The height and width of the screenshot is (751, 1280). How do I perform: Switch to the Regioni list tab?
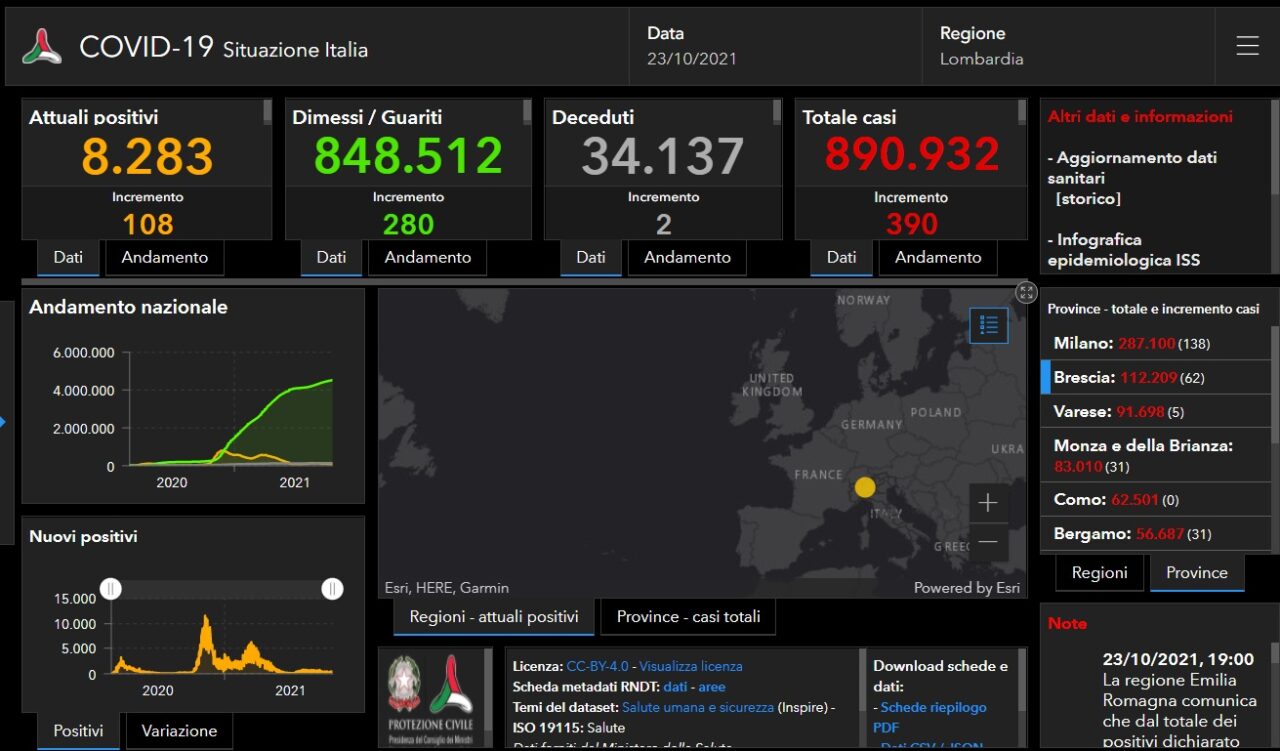click(x=1099, y=573)
